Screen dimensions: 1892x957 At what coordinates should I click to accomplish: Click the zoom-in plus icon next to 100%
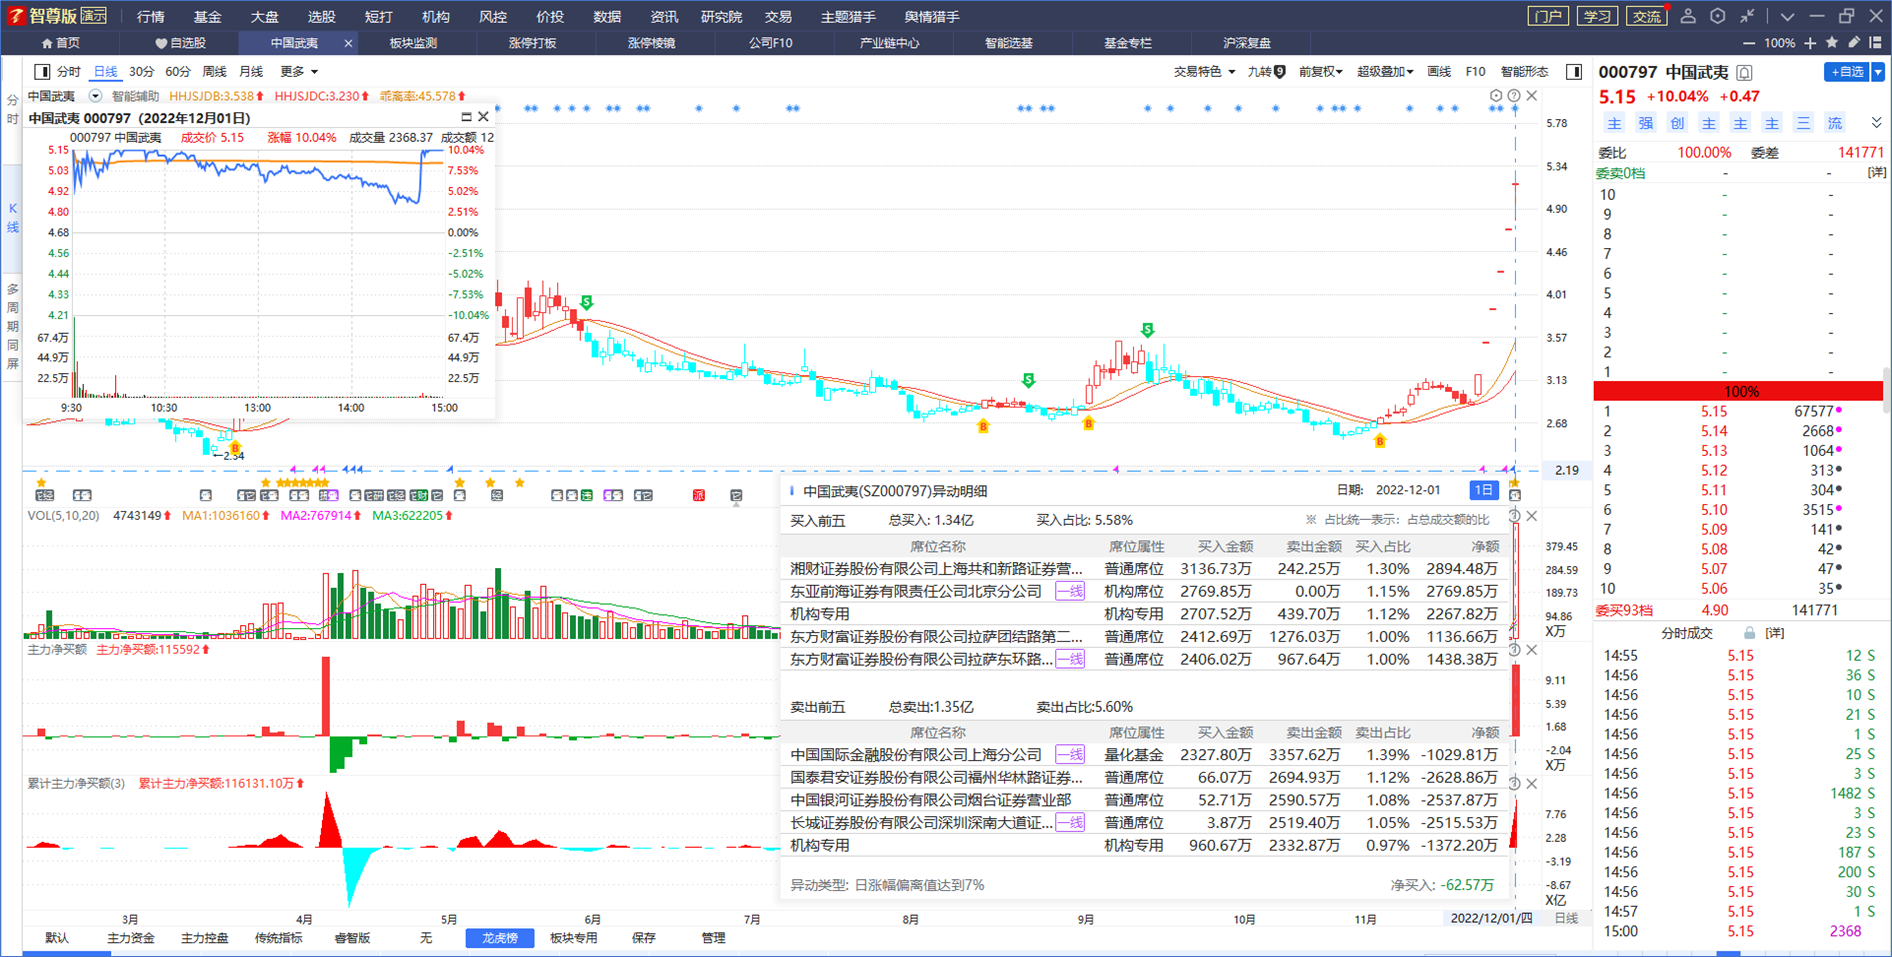pyautogui.click(x=1810, y=43)
